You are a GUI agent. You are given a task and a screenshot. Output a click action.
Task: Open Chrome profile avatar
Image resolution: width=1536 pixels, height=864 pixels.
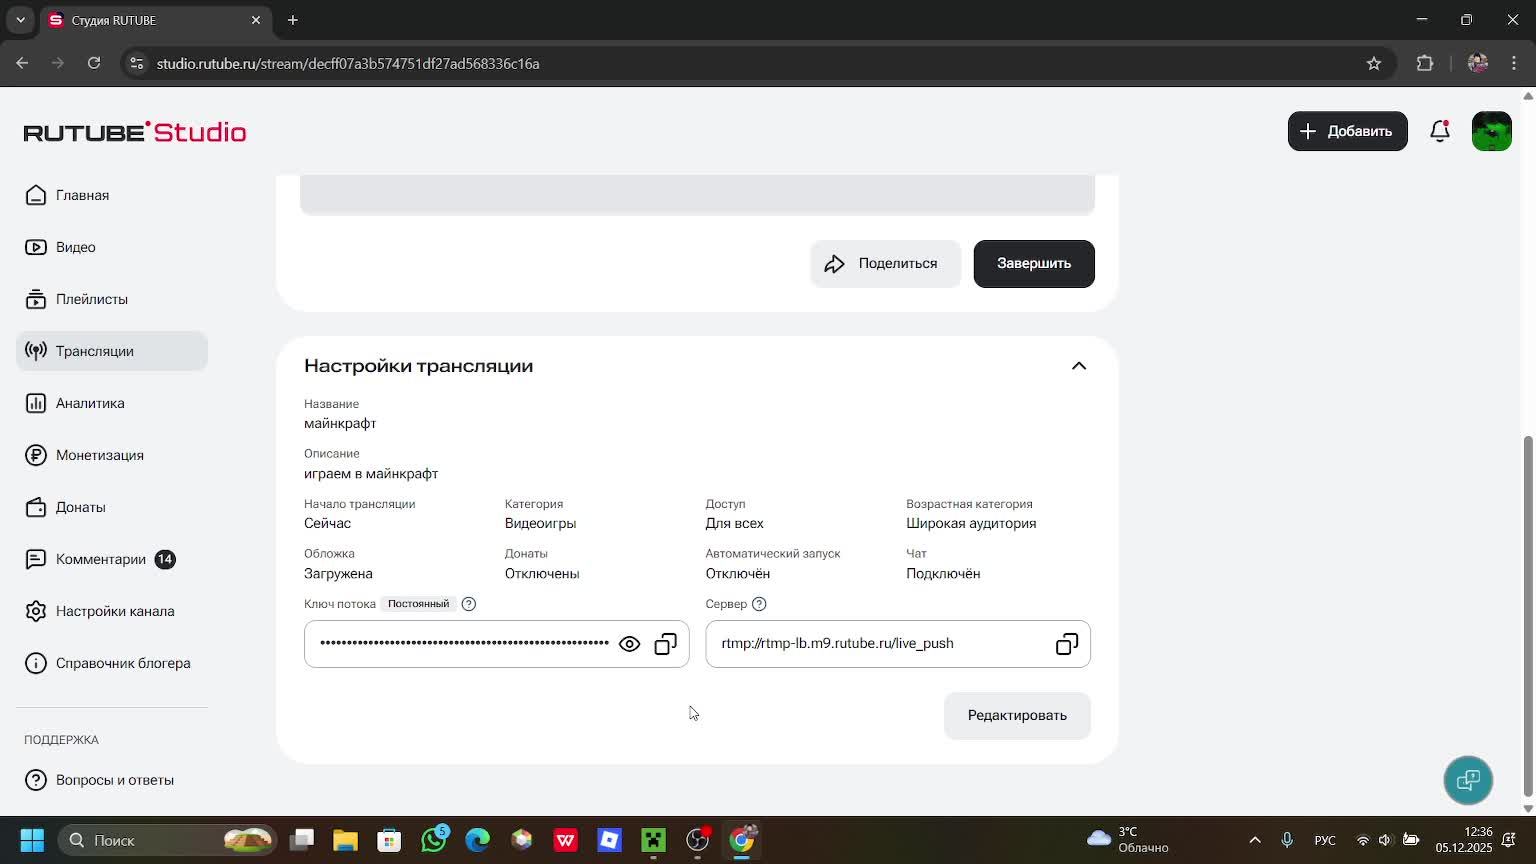coord(1478,63)
